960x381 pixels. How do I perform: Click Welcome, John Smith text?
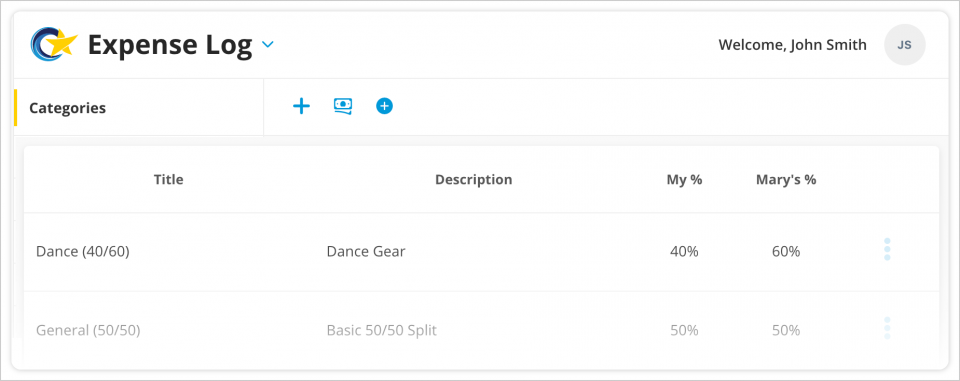[792, 45]
